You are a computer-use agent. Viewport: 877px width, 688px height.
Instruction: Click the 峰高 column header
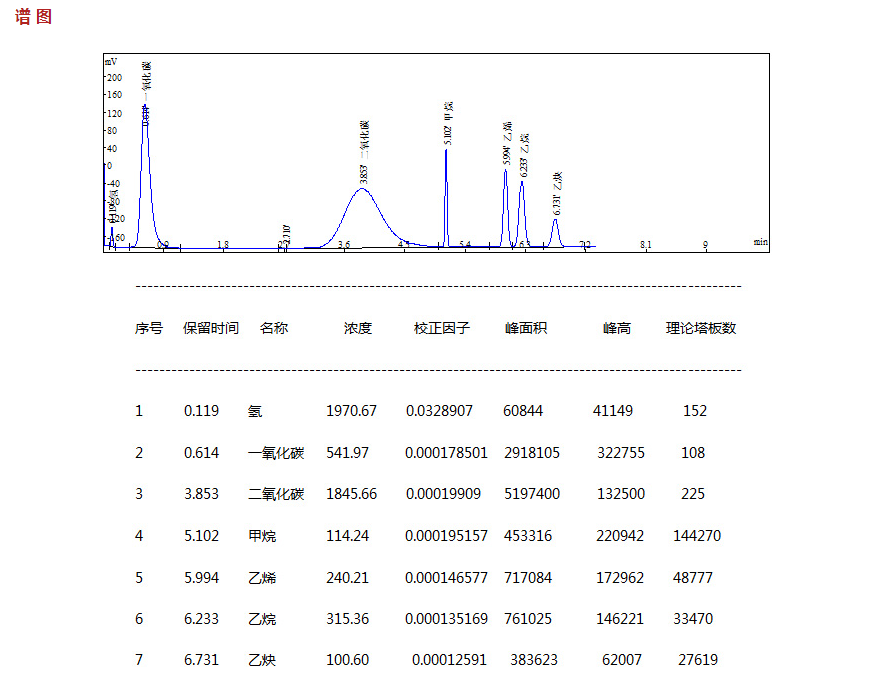(616, 328)
